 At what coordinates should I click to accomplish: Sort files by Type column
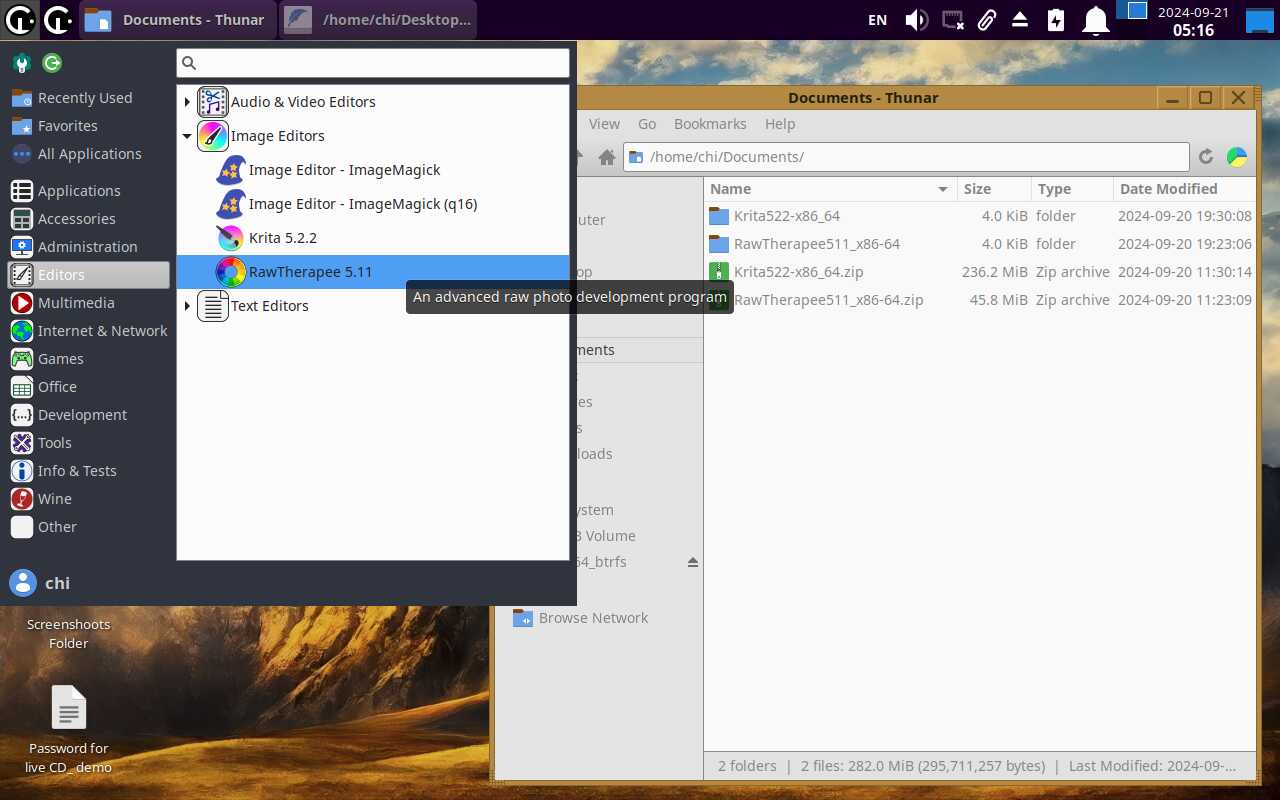point(1072,189)
